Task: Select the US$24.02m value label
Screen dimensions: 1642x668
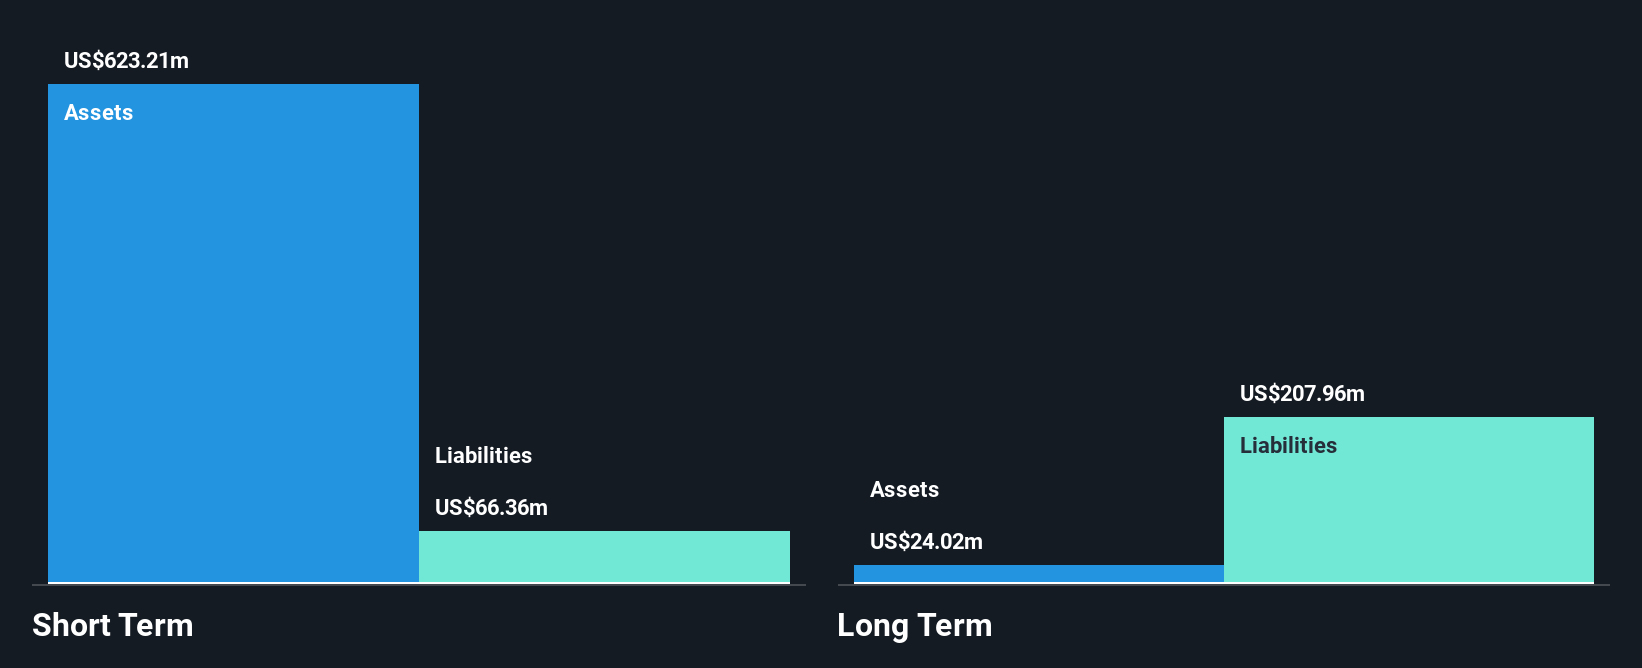Action: [x=926, y=541]
